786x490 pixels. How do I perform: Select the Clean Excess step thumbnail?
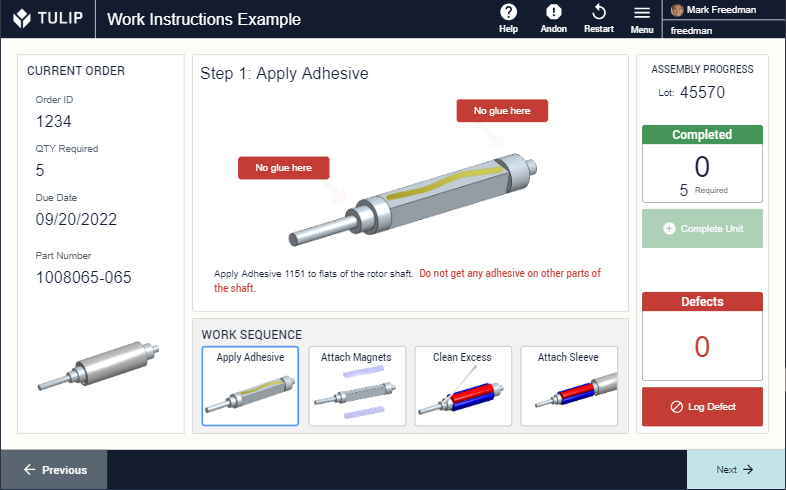point(463,386)
